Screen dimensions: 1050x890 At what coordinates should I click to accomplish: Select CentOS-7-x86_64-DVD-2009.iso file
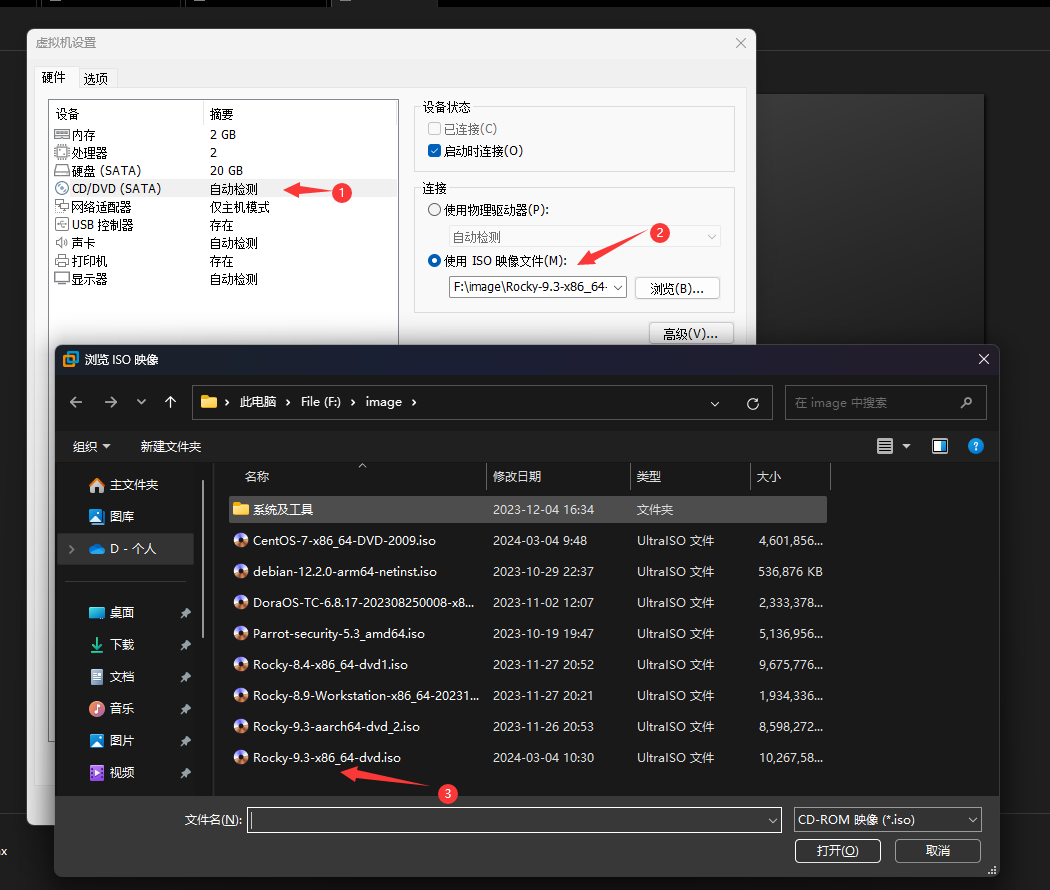click(528, 540)
